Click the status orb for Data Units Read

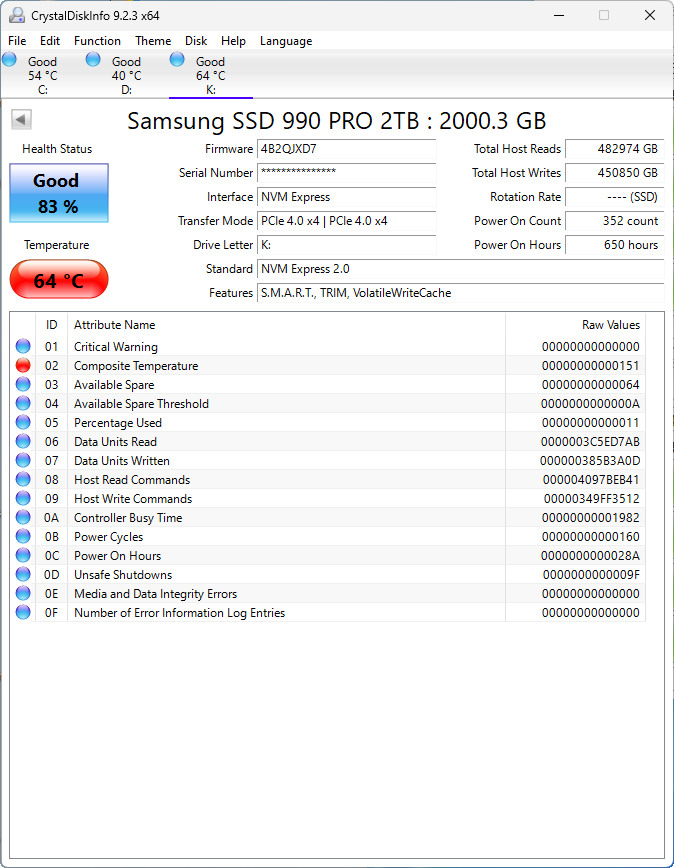23,441
